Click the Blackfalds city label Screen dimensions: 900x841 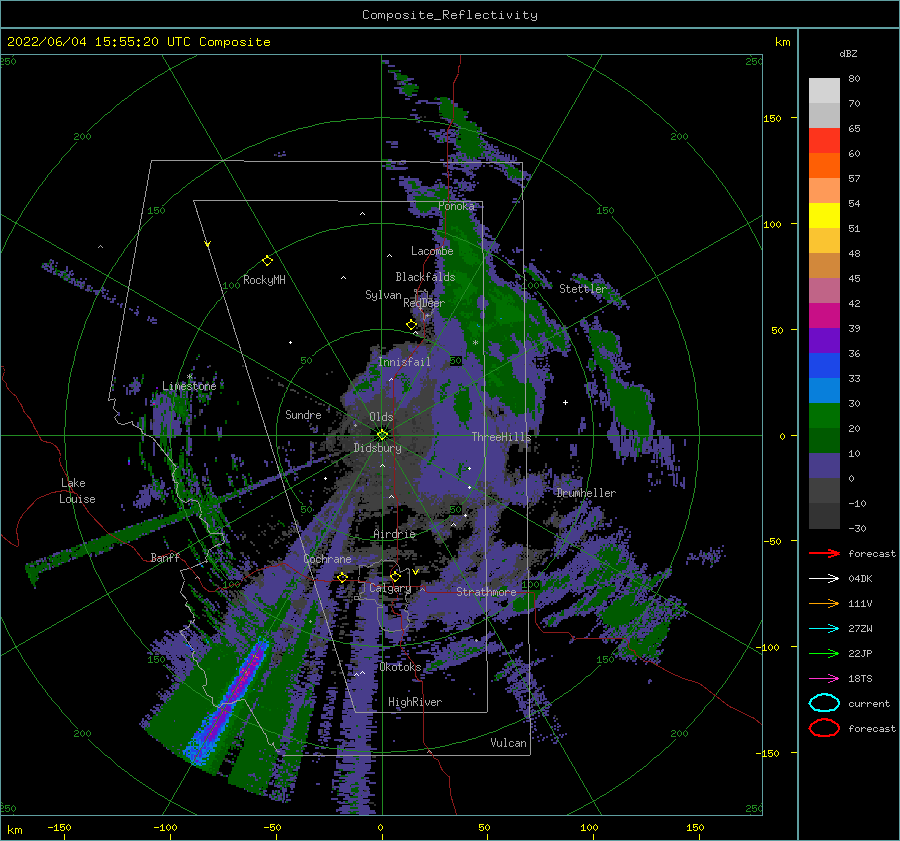(425, 277)
